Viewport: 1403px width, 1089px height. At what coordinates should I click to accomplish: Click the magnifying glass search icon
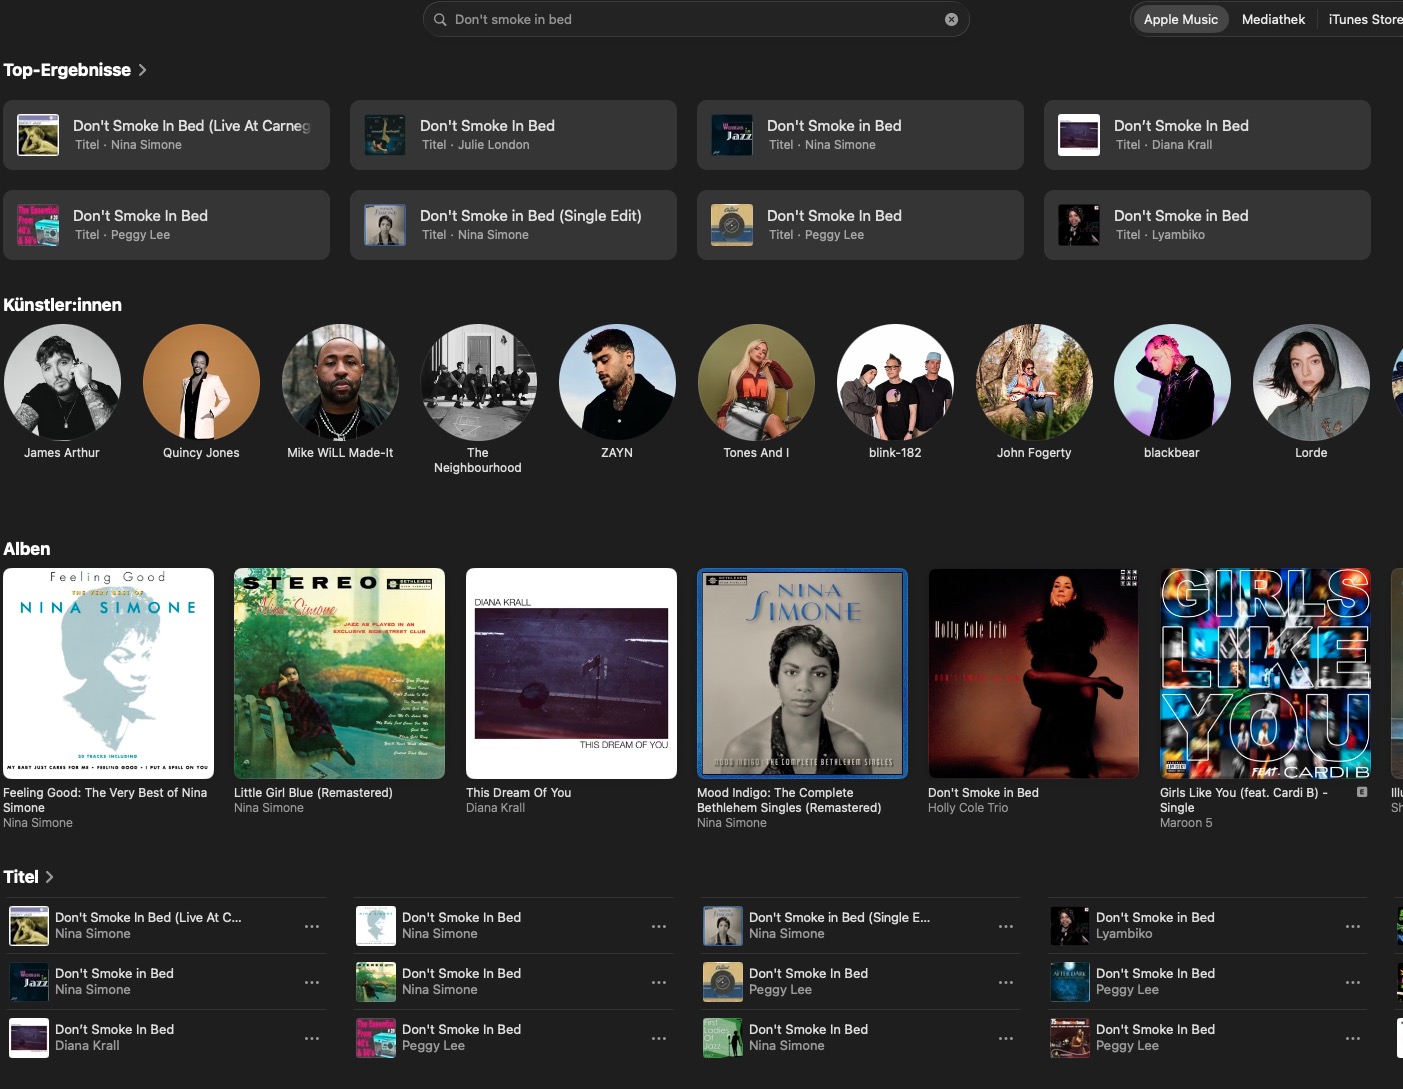click(x=440, y=19)
